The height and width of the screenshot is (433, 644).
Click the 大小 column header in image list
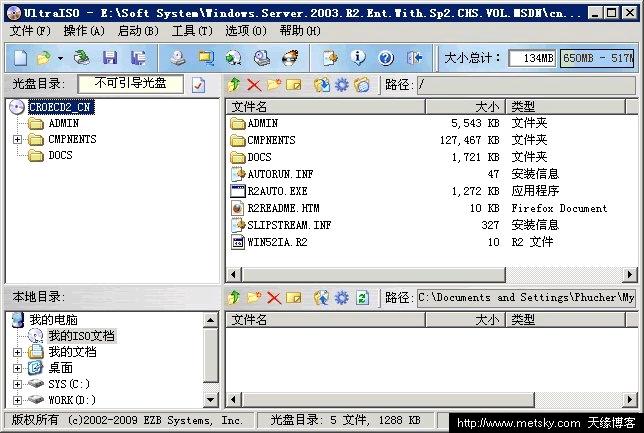pyautogui.click(x=465, y=107)
